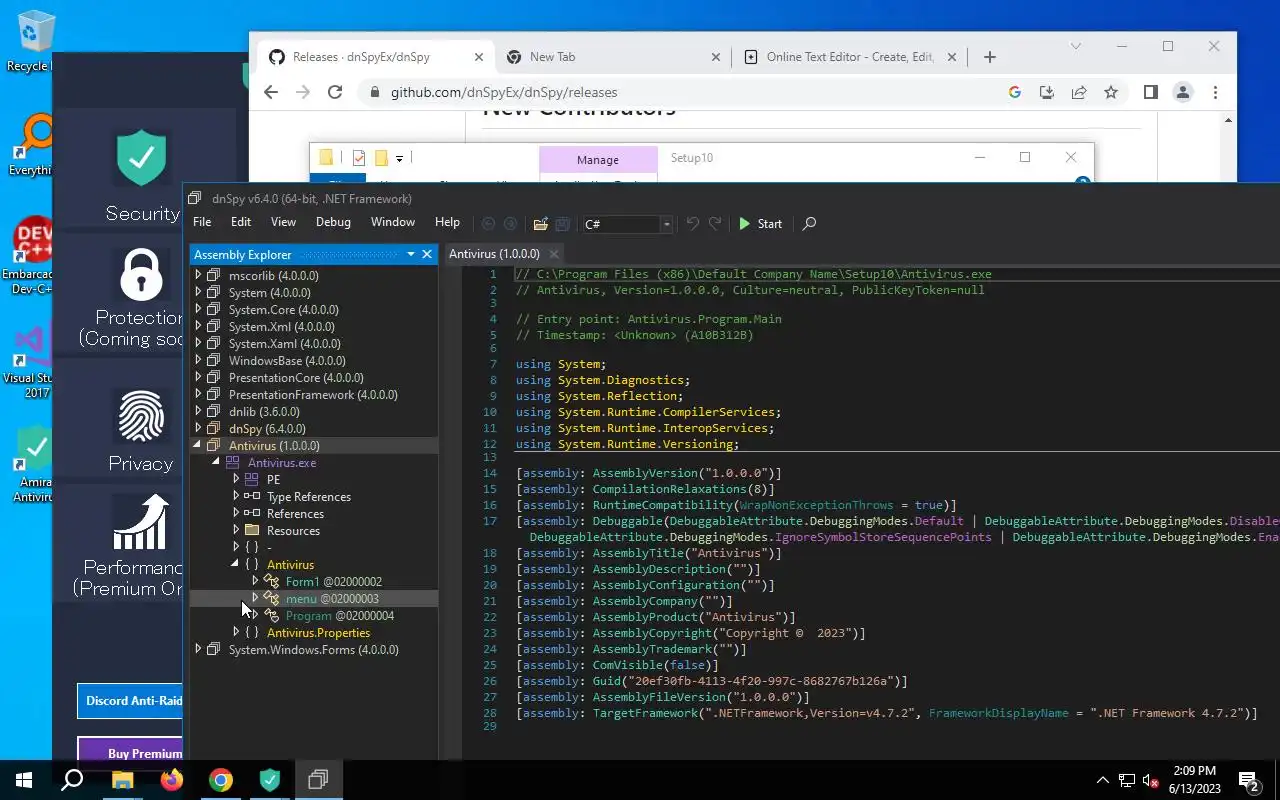1280x800 pixels.
Task: Open the Windows Start menu
Action: [x=24, y=780]
